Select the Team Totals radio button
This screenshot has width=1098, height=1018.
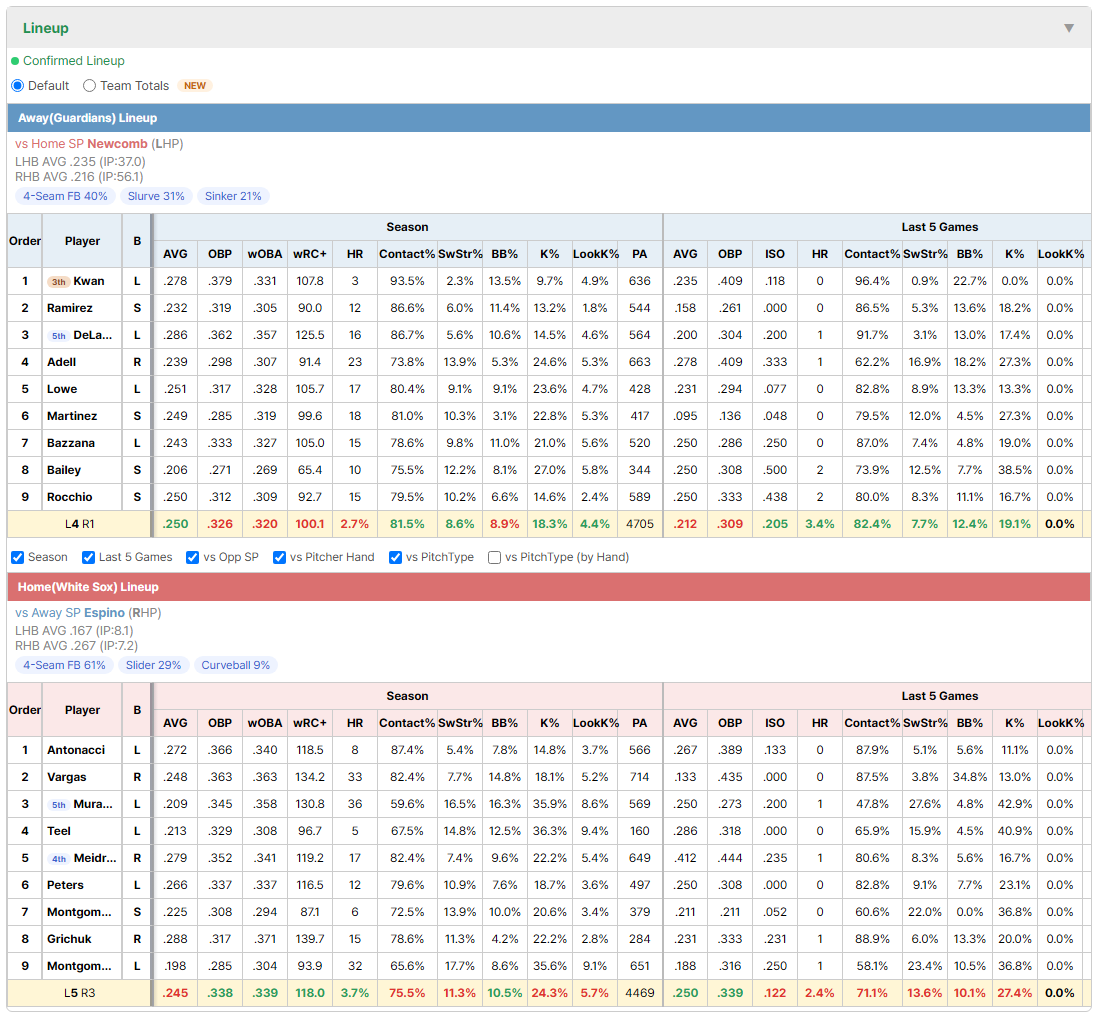pyautogui.click(x=89, y=85)
